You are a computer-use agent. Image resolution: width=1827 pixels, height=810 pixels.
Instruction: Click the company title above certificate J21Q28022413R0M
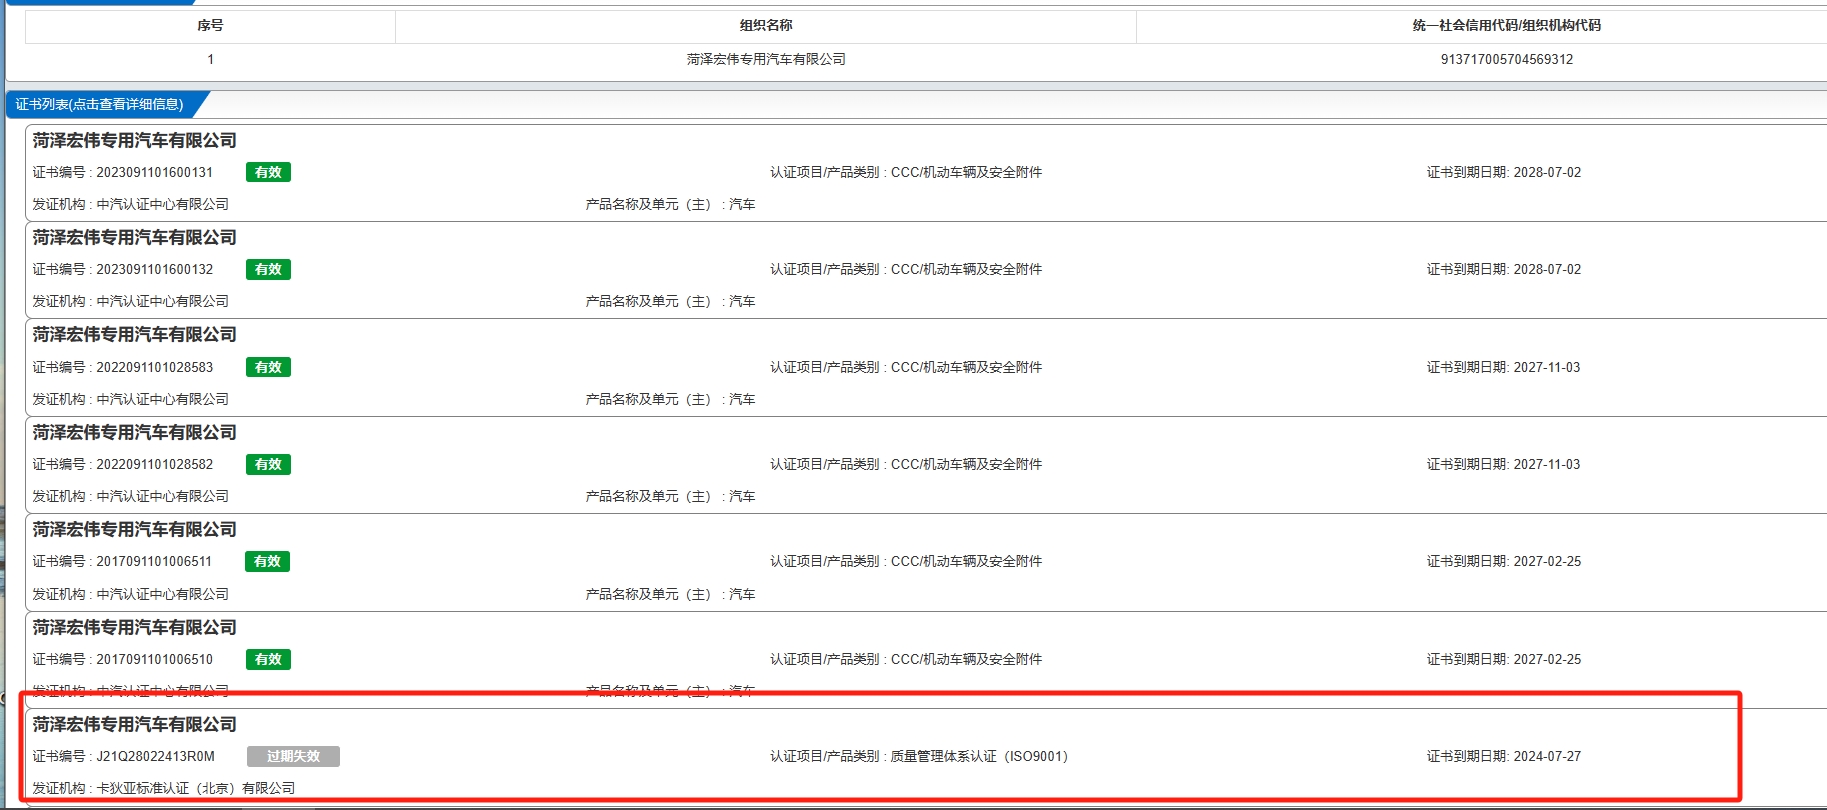pos(135,724)
